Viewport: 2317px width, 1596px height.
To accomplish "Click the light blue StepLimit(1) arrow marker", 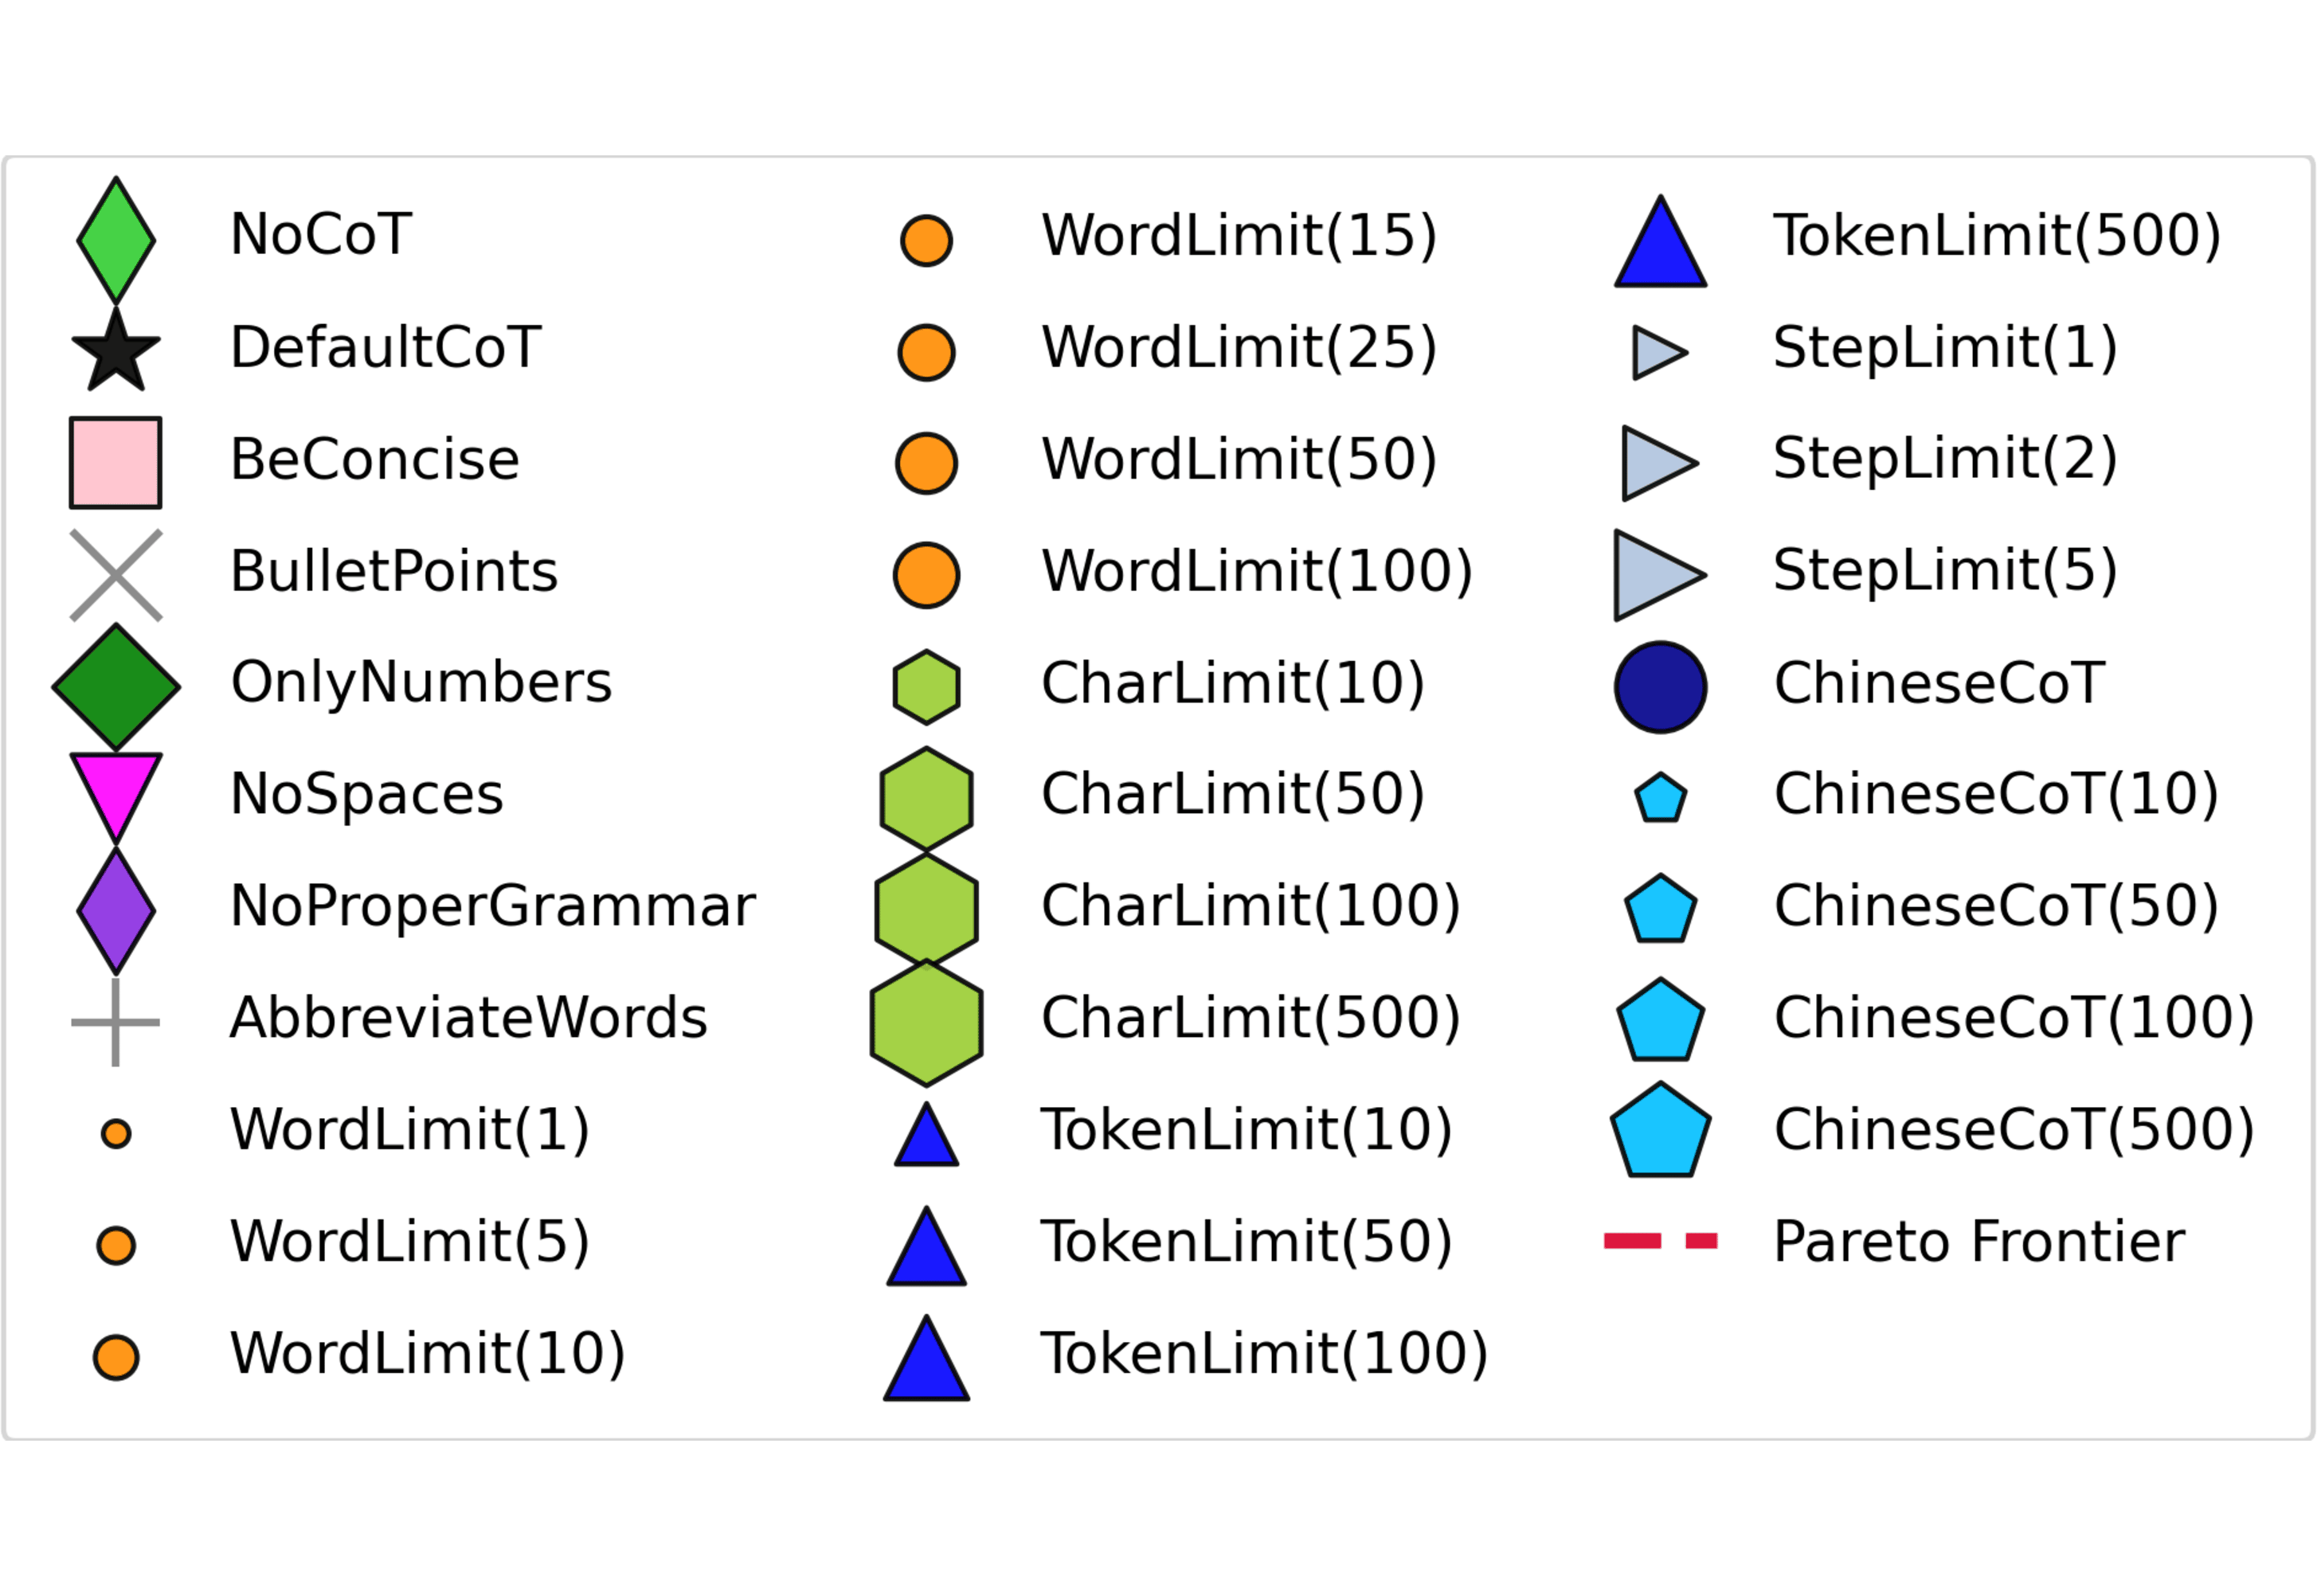I will [x=1656, y=352].
